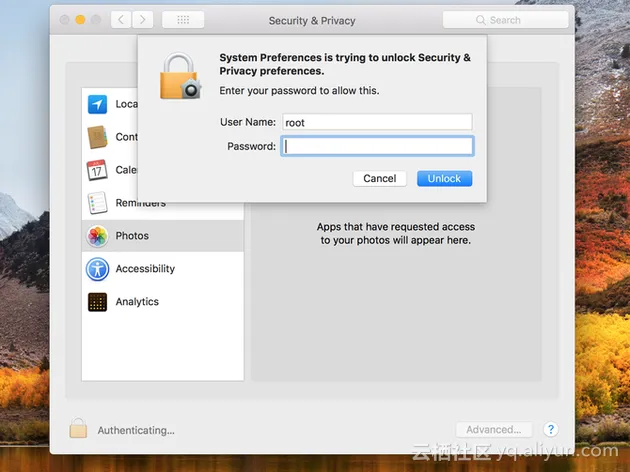Click the Photos flower icon
The image size is (630, 472).
click(97, 236)
